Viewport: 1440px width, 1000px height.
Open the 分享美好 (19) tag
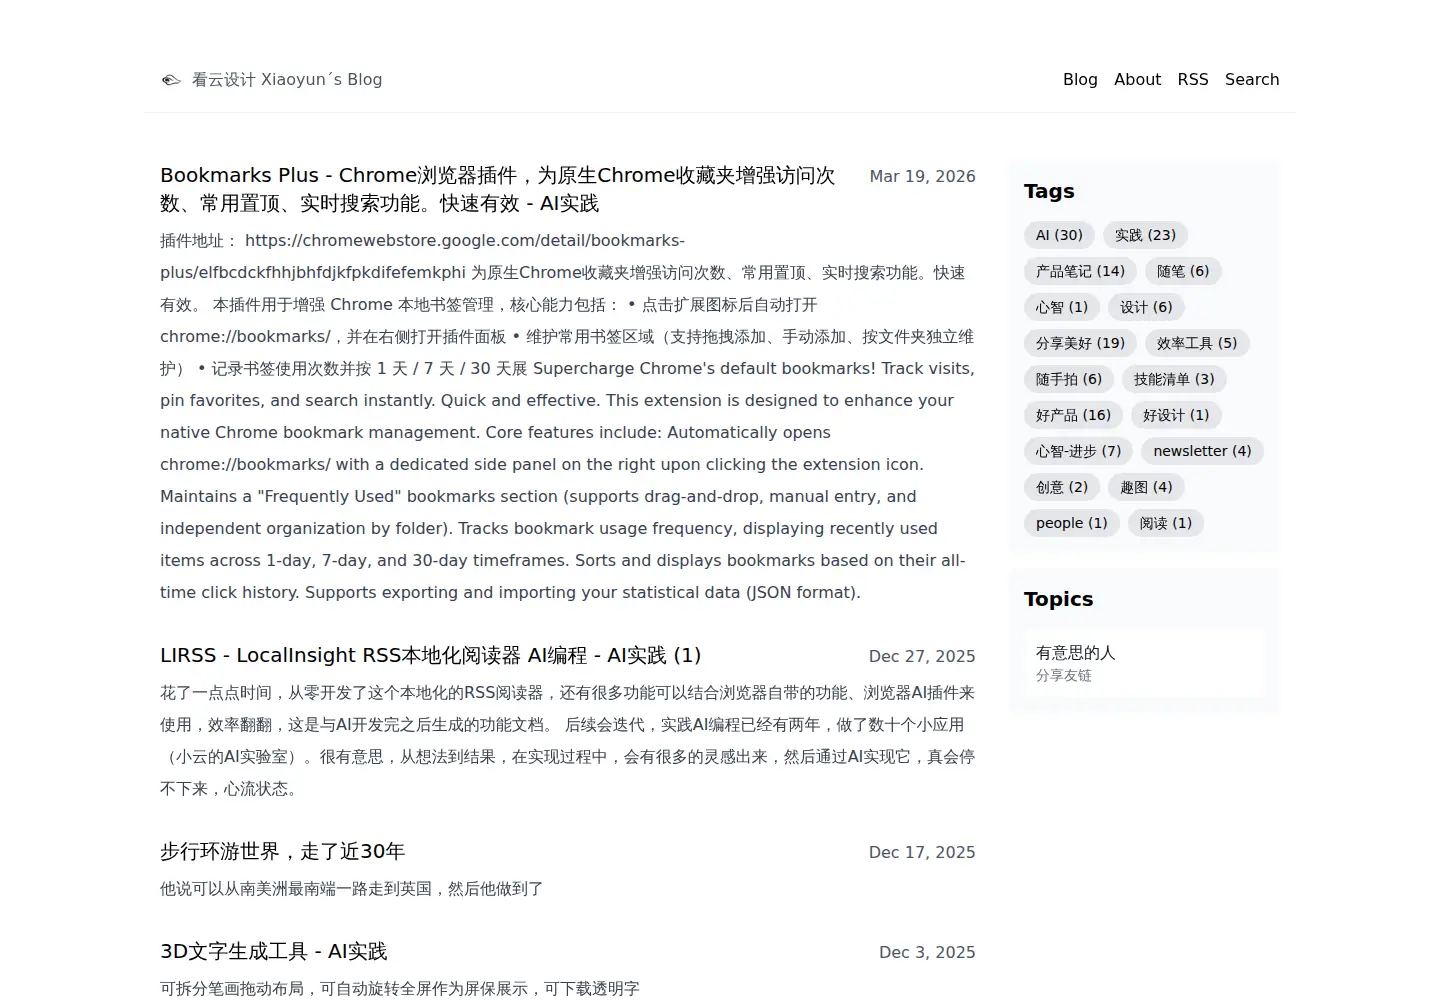pyautogui.click(x=1080, y=343)
